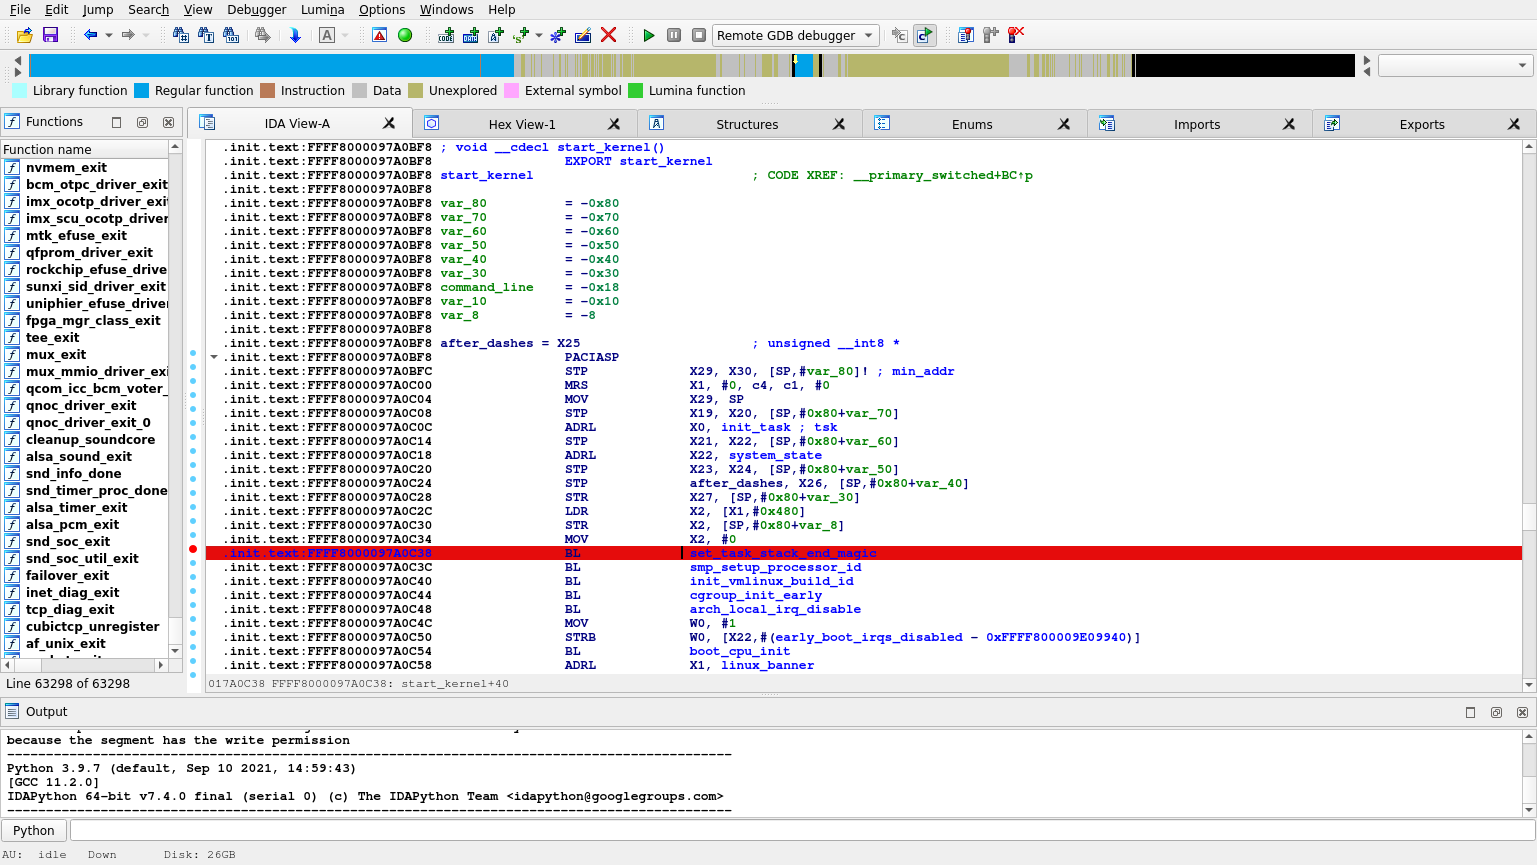Open the problems list icon

[377, 35]
